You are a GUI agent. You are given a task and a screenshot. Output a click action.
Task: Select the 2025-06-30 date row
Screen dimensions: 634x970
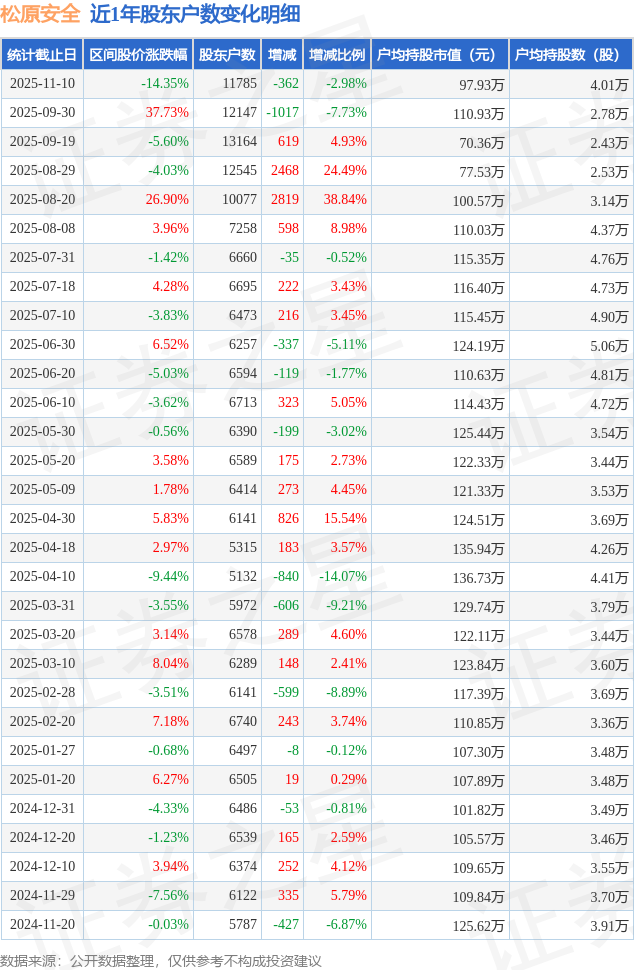41,345
